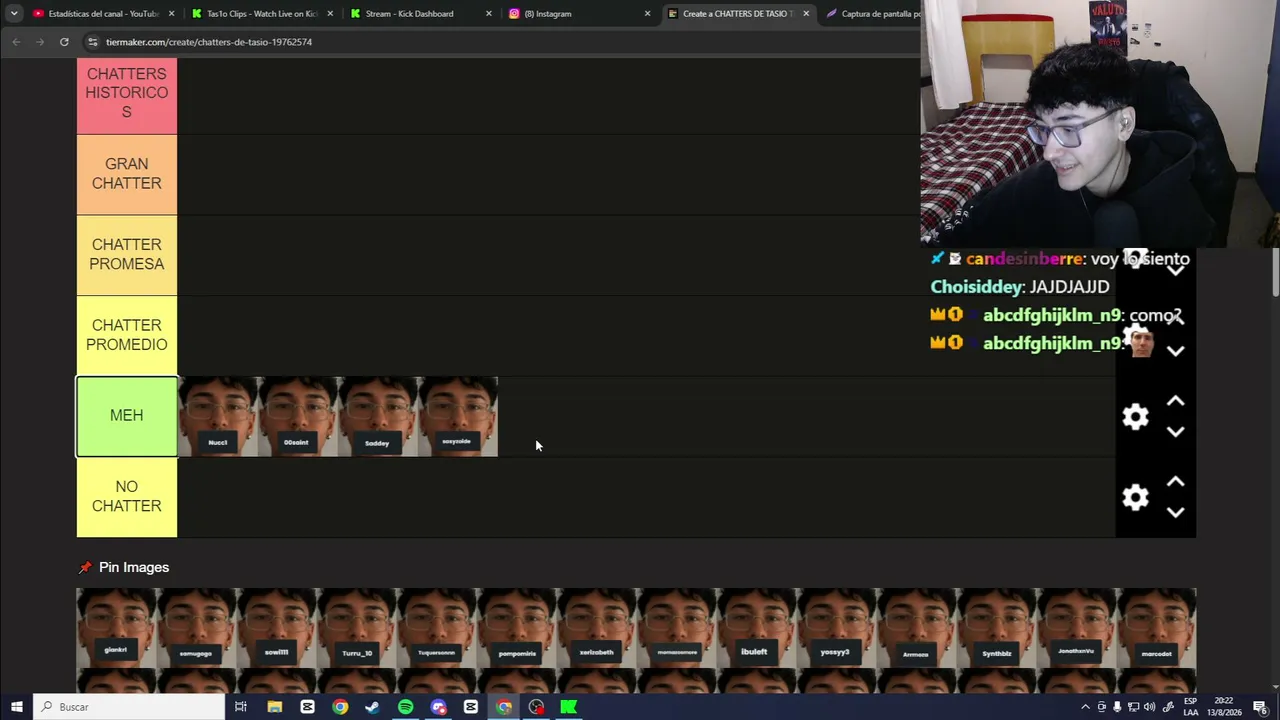Image resolution: width=1280 pixels, height=720 pixels.
Task: Pick the mamazsemere image thumbnail
Action: (x=676, y=628)
